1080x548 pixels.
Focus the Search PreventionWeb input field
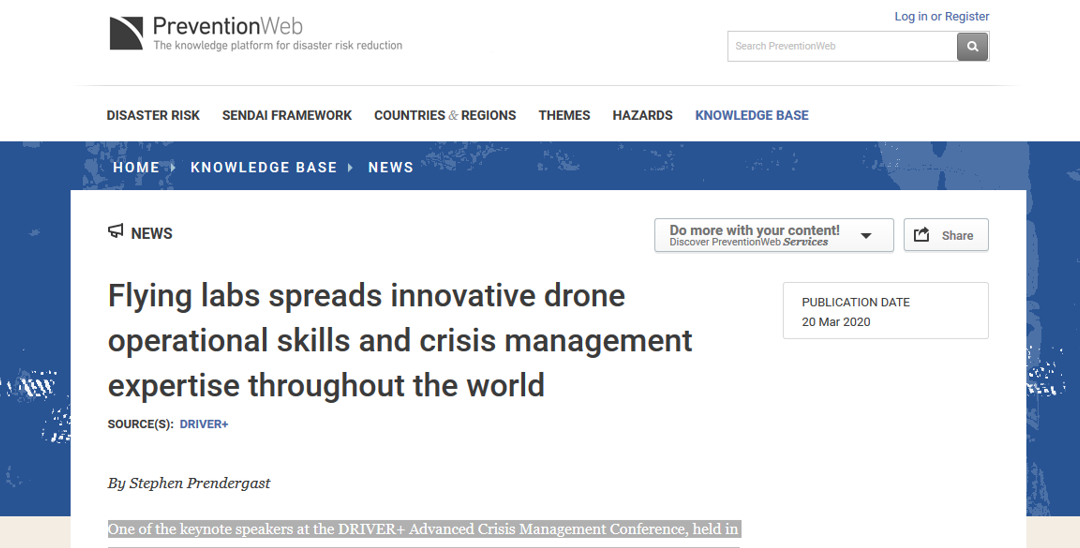[x=842, y=46]
